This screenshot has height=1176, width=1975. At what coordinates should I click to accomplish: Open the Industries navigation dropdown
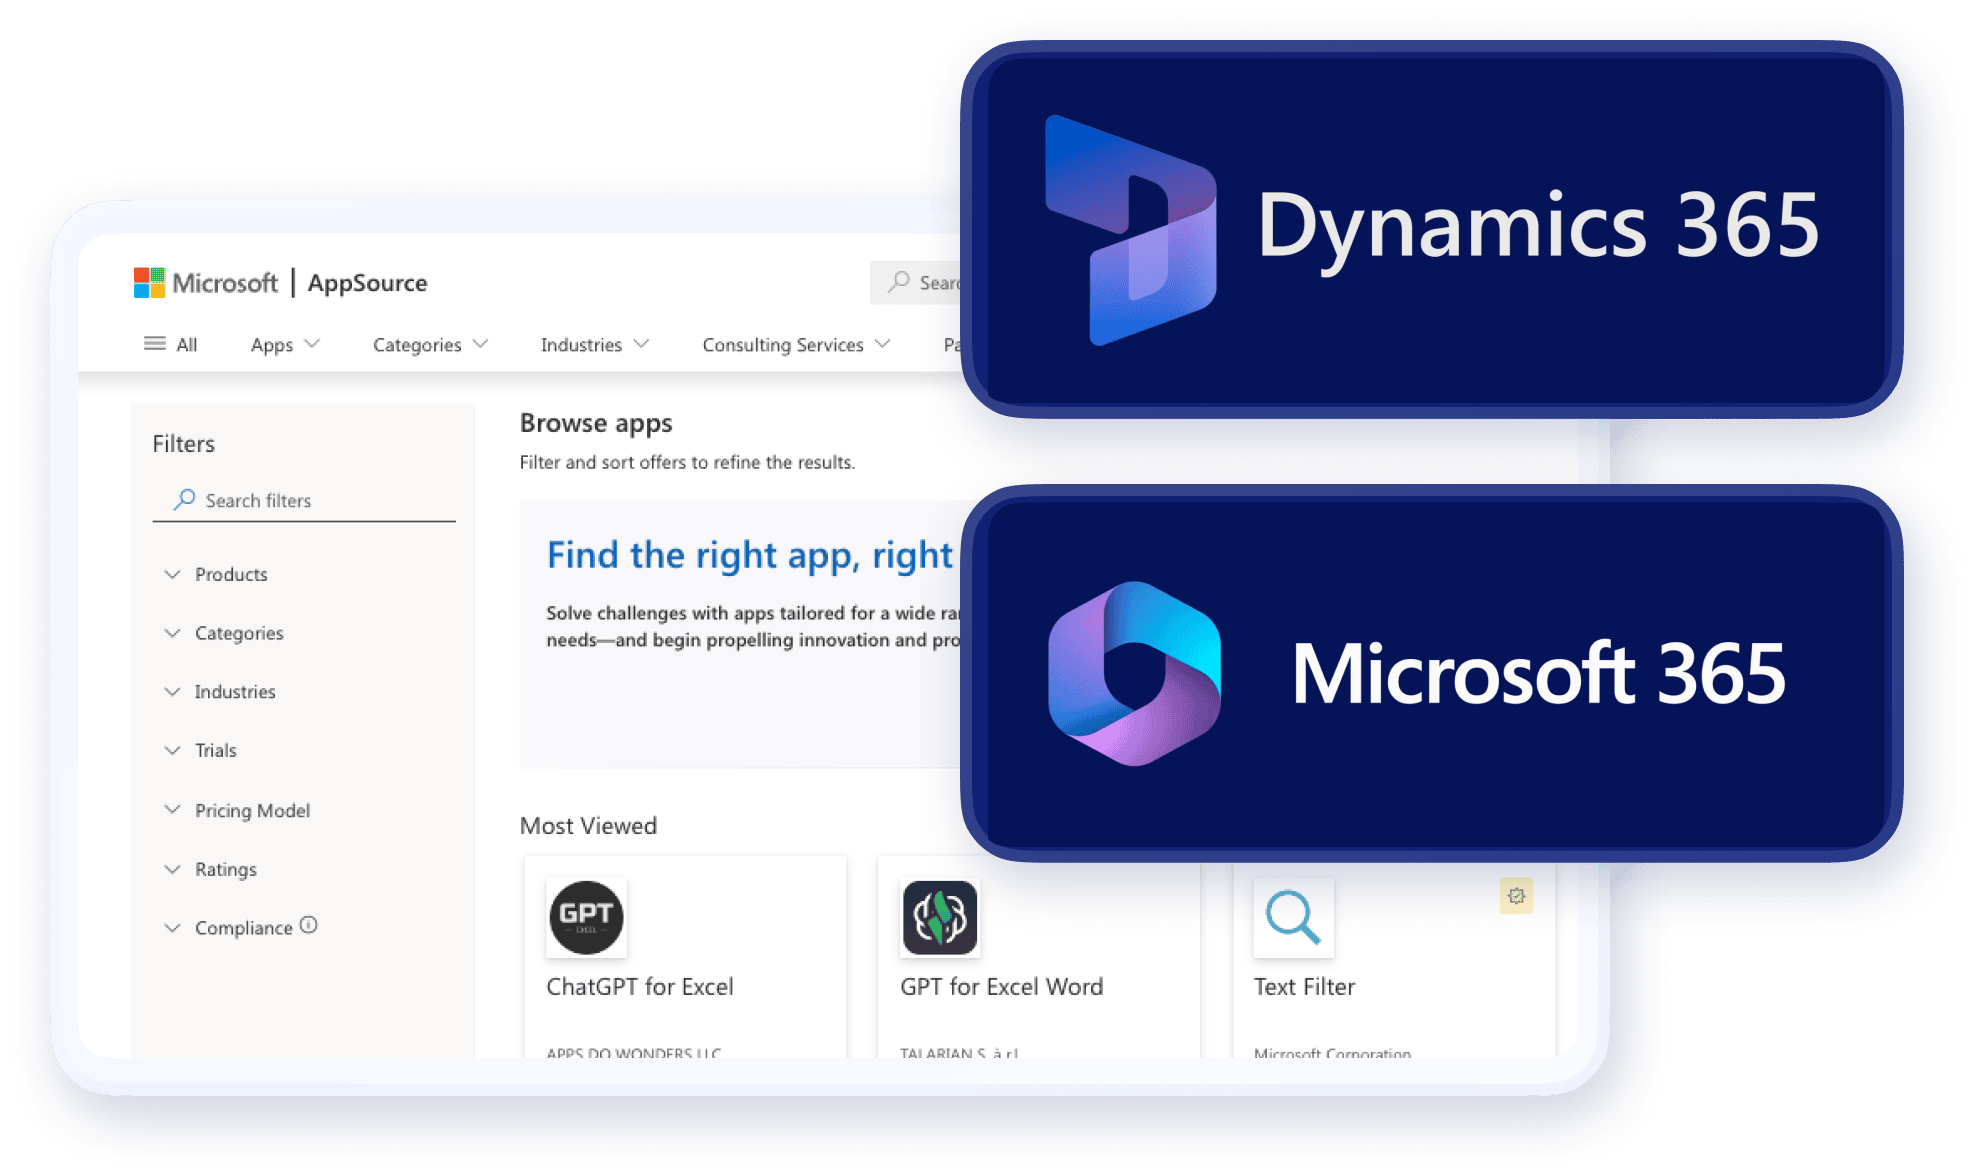coord(594,344)
